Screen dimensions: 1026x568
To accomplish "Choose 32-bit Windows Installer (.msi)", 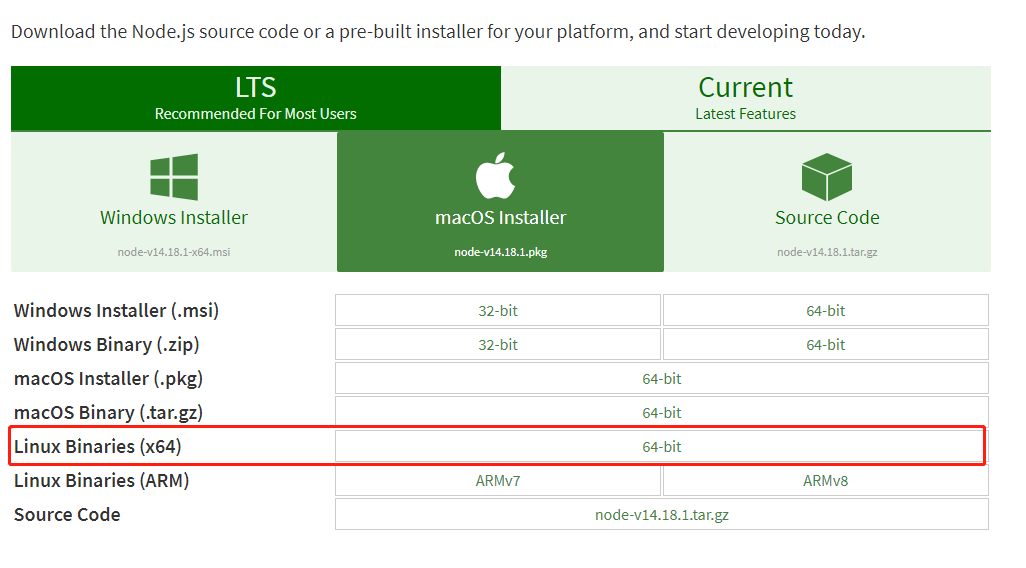I will tap(498, 310).
